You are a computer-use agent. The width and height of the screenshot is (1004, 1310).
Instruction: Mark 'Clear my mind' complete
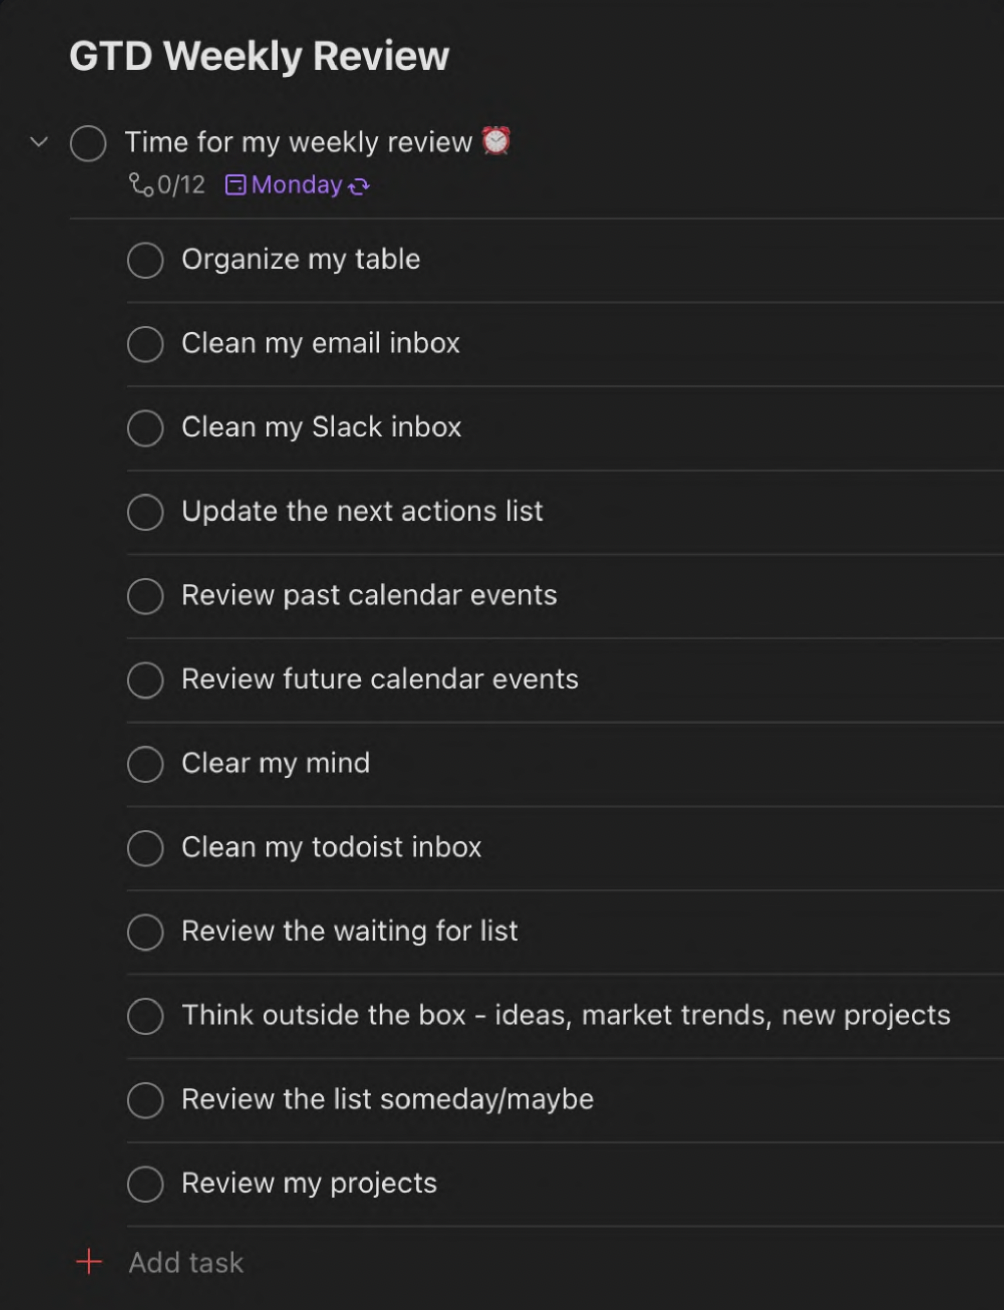[x=145, y=764]
